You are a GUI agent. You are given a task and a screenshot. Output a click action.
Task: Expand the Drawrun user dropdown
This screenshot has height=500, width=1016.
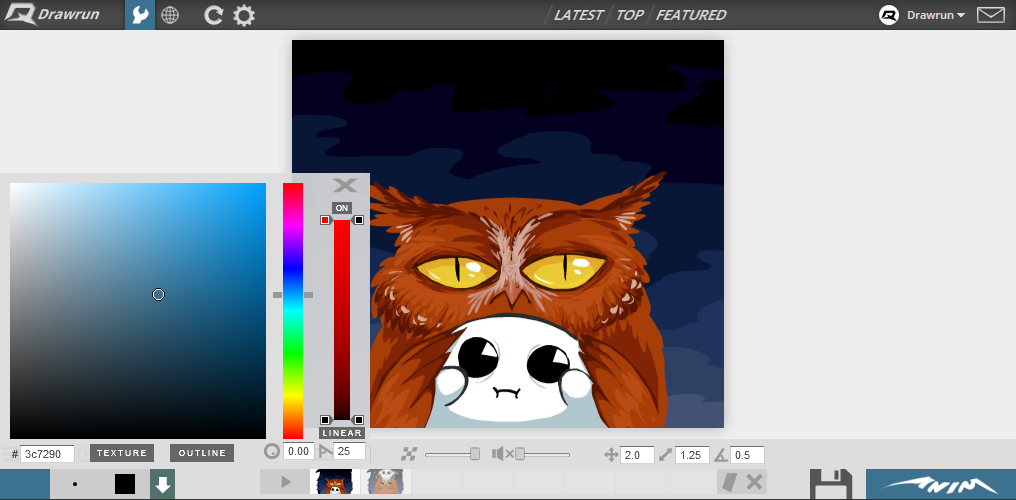[x=936, y=15]
